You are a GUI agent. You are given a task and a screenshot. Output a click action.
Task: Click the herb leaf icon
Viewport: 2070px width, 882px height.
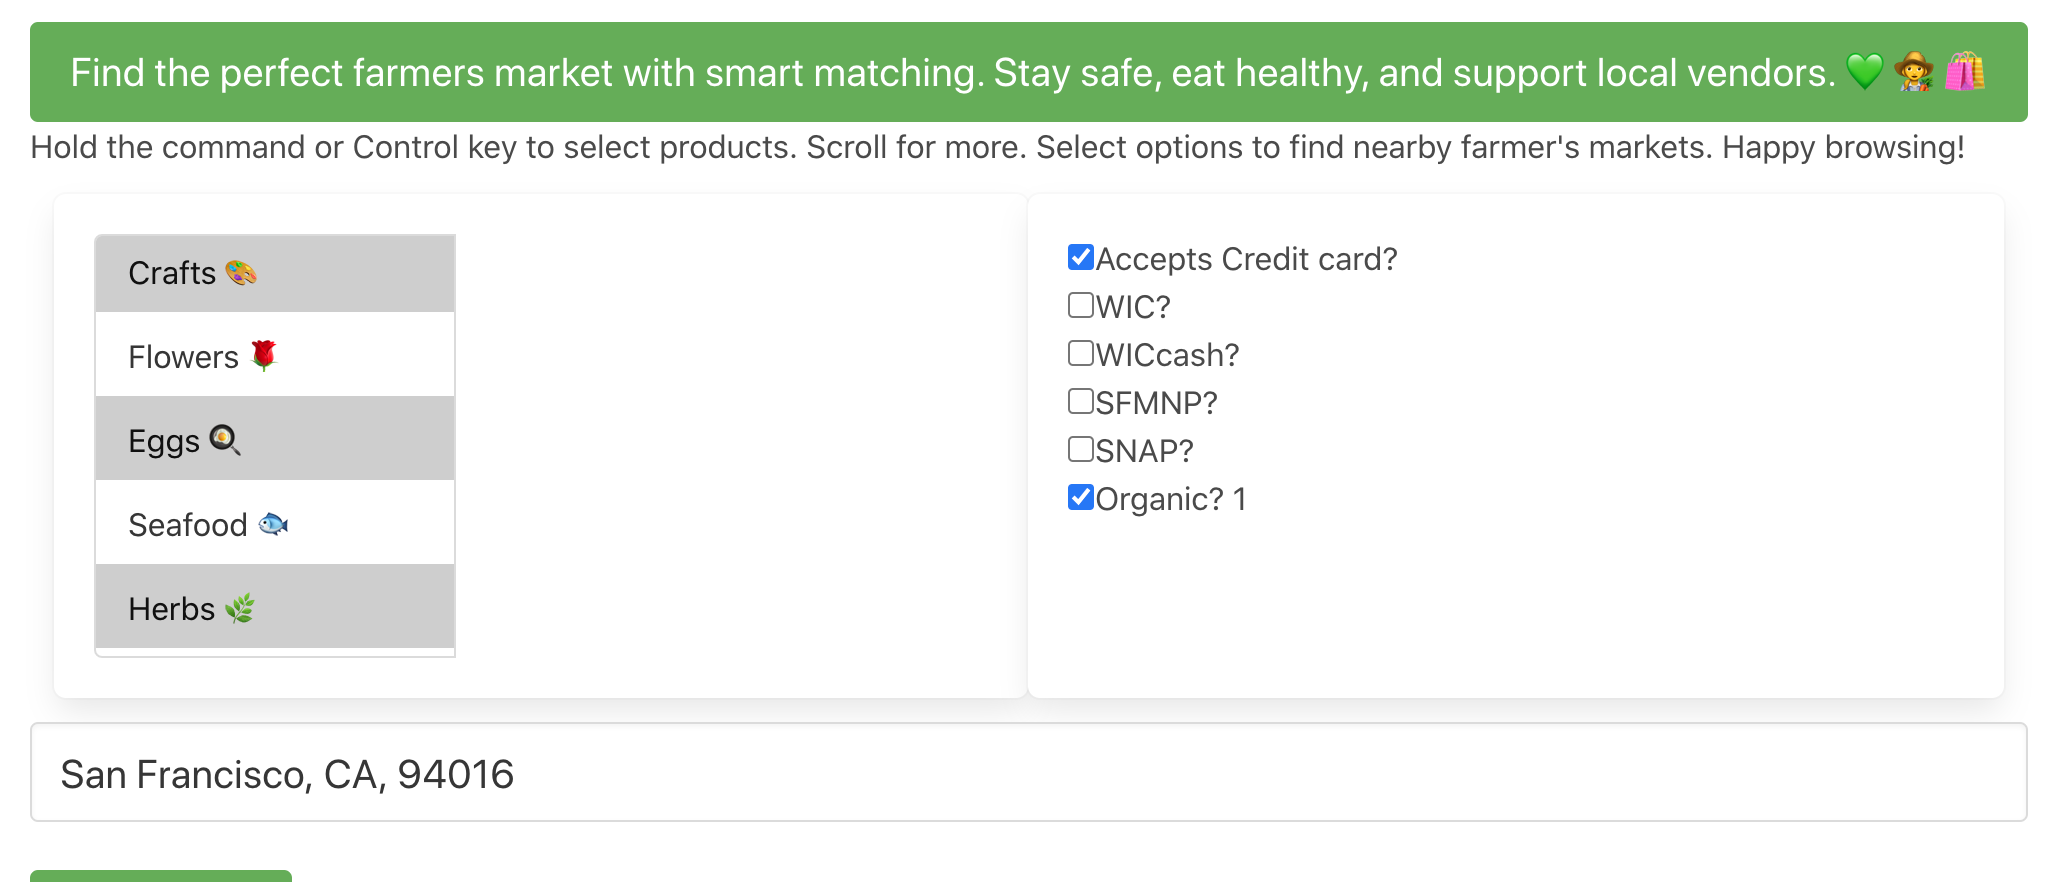pyautogui.click(x=240, y=608)
